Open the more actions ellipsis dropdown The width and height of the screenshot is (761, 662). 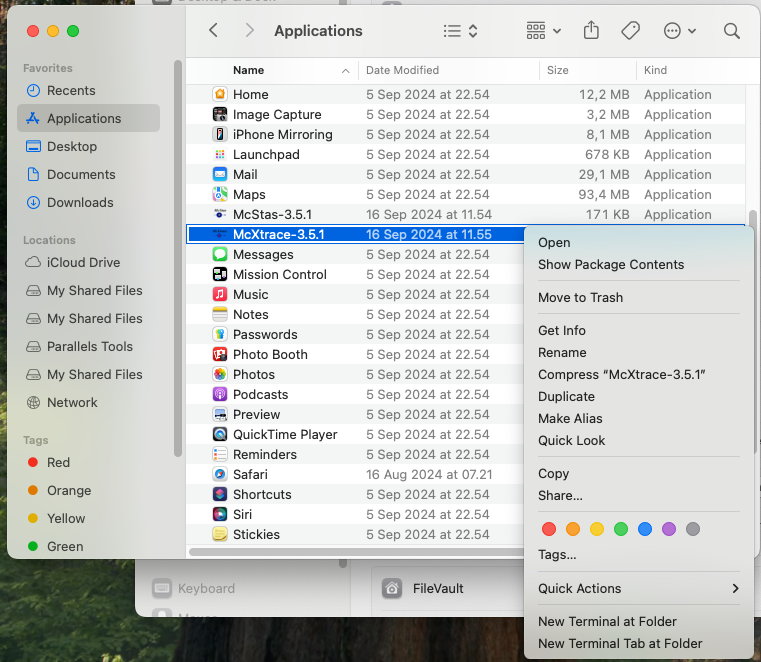pyautogui.click(x=679, y=31)
